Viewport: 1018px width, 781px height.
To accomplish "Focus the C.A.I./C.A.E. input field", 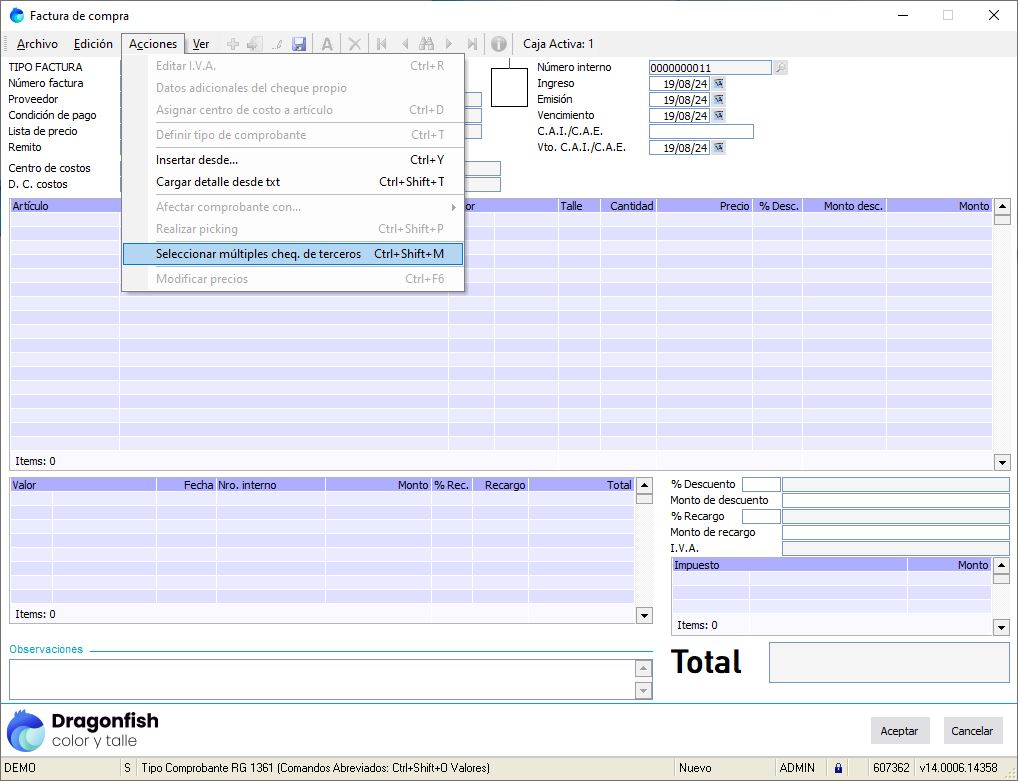I will (x=701, y=132).
